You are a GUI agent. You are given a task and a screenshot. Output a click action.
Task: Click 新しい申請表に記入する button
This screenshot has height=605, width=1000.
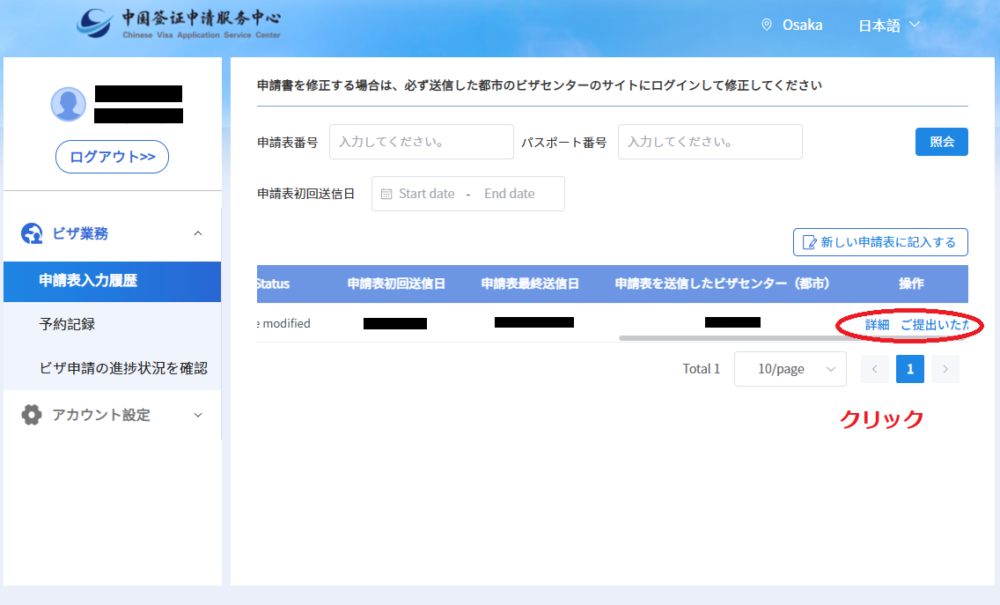click(x=880, y=242)
